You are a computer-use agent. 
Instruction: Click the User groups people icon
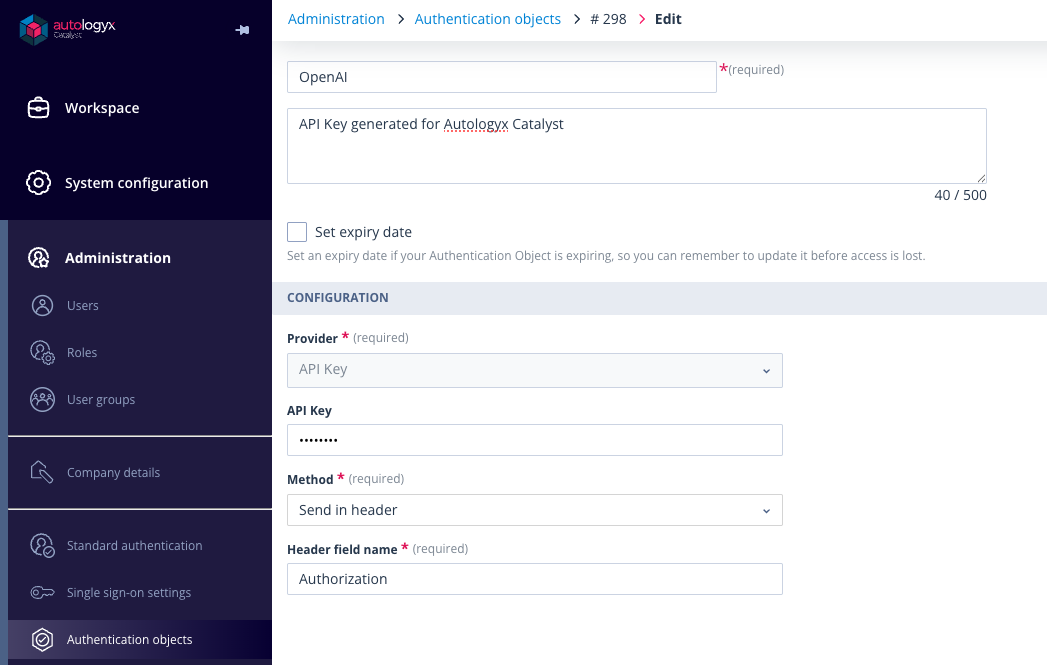(x=42, y=400)
